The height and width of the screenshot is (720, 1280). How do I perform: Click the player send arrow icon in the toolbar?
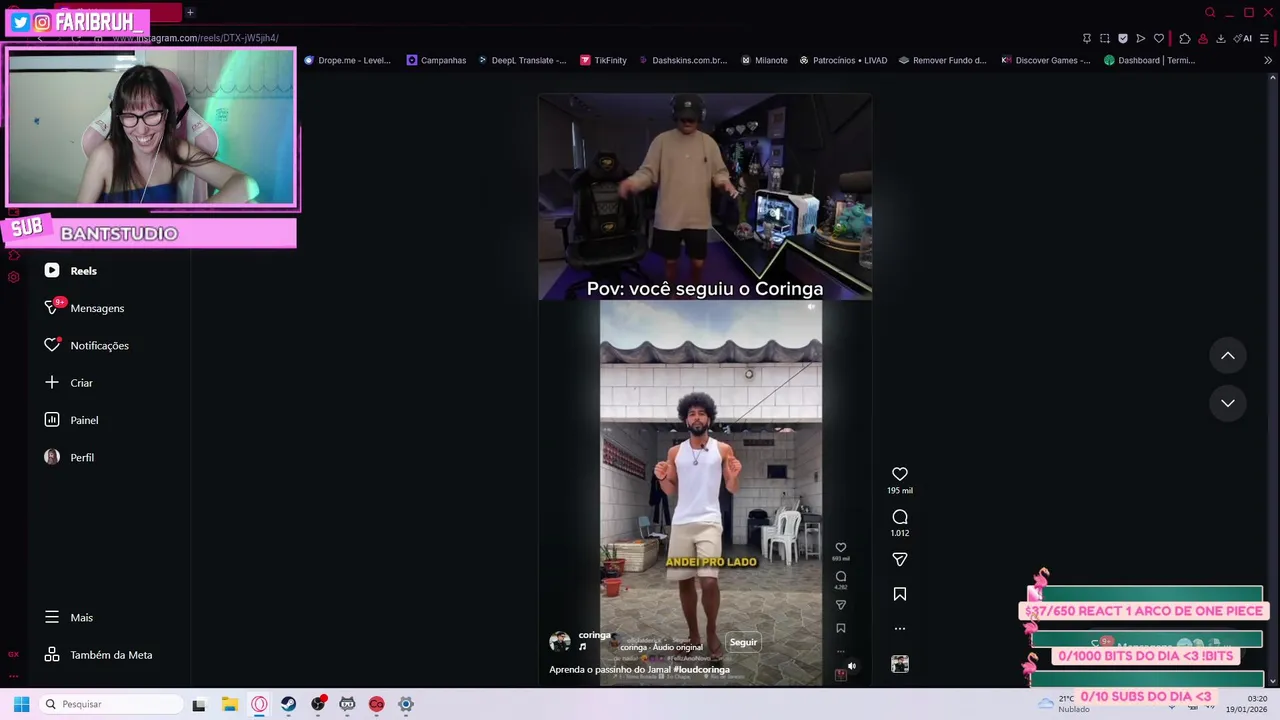1141,38
